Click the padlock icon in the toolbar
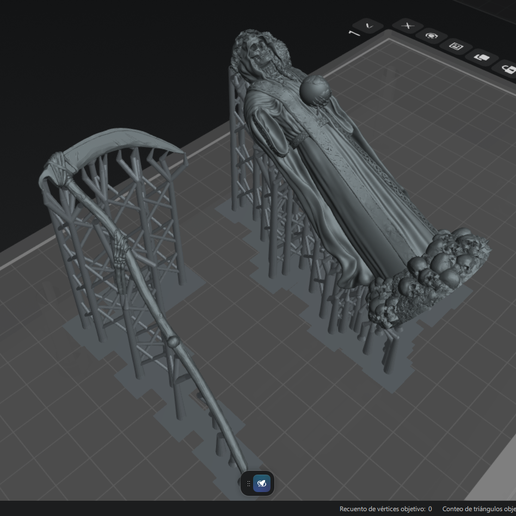The height and width of the screenshot is (516, 516). point(507,69)
